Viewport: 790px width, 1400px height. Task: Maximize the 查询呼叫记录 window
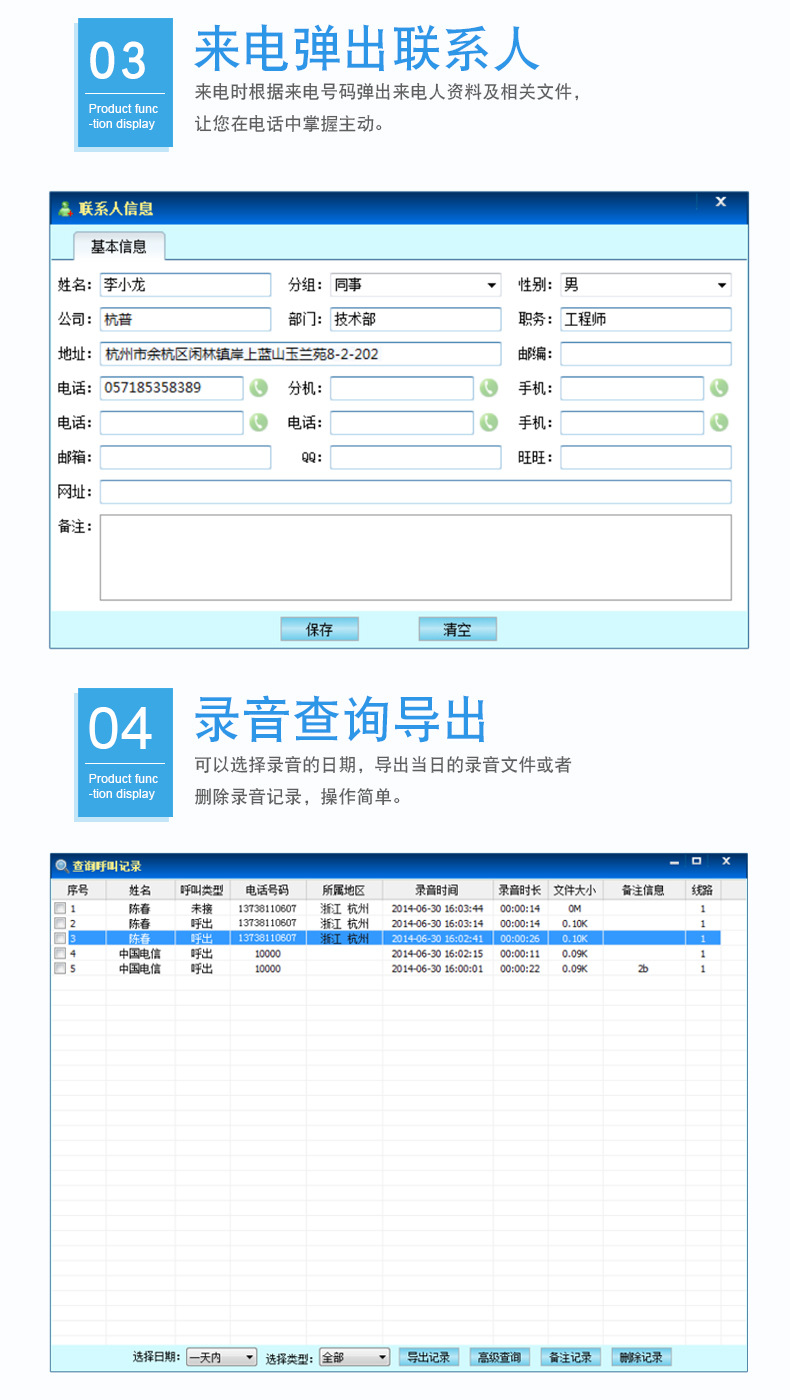point(697,861)
